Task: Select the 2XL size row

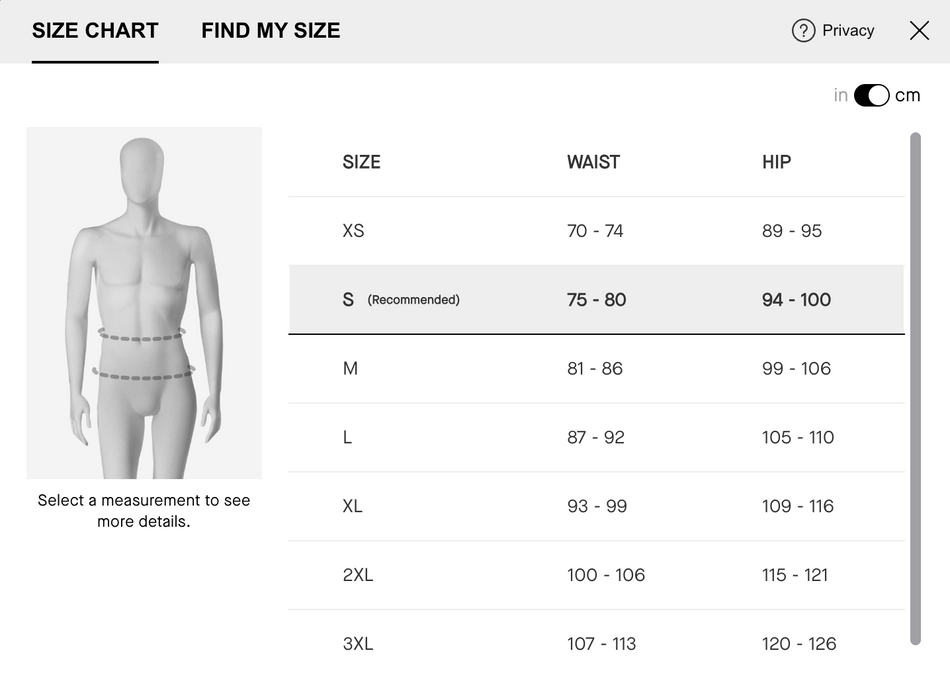Action: click(597, 575)
